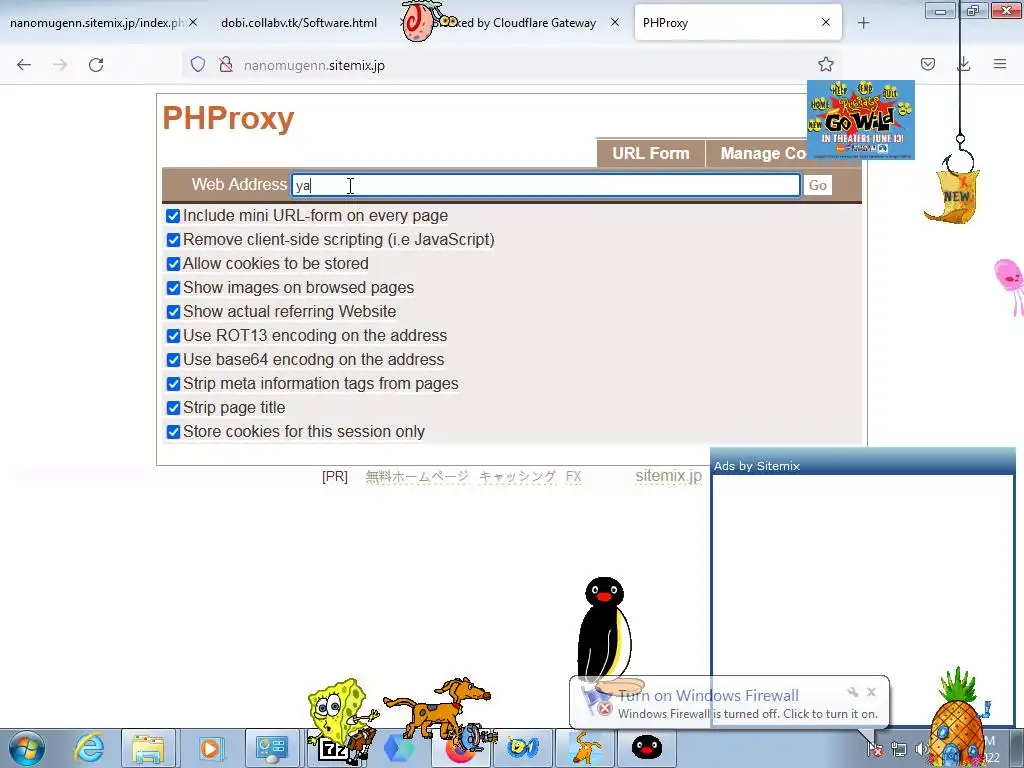Open blue gem app taskbar icon
The height and width of the screenshot is (768, 1024).
(398, 748)
